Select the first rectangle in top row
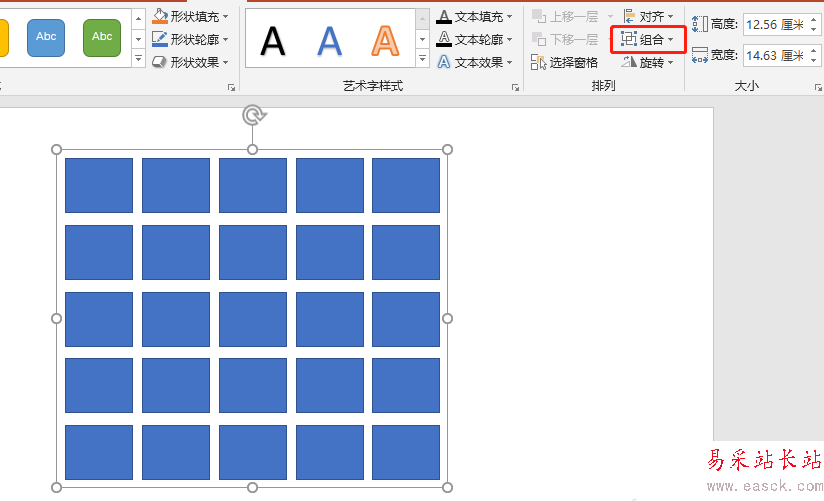Screen dimensions: 824x501 [x=99, y=186]
